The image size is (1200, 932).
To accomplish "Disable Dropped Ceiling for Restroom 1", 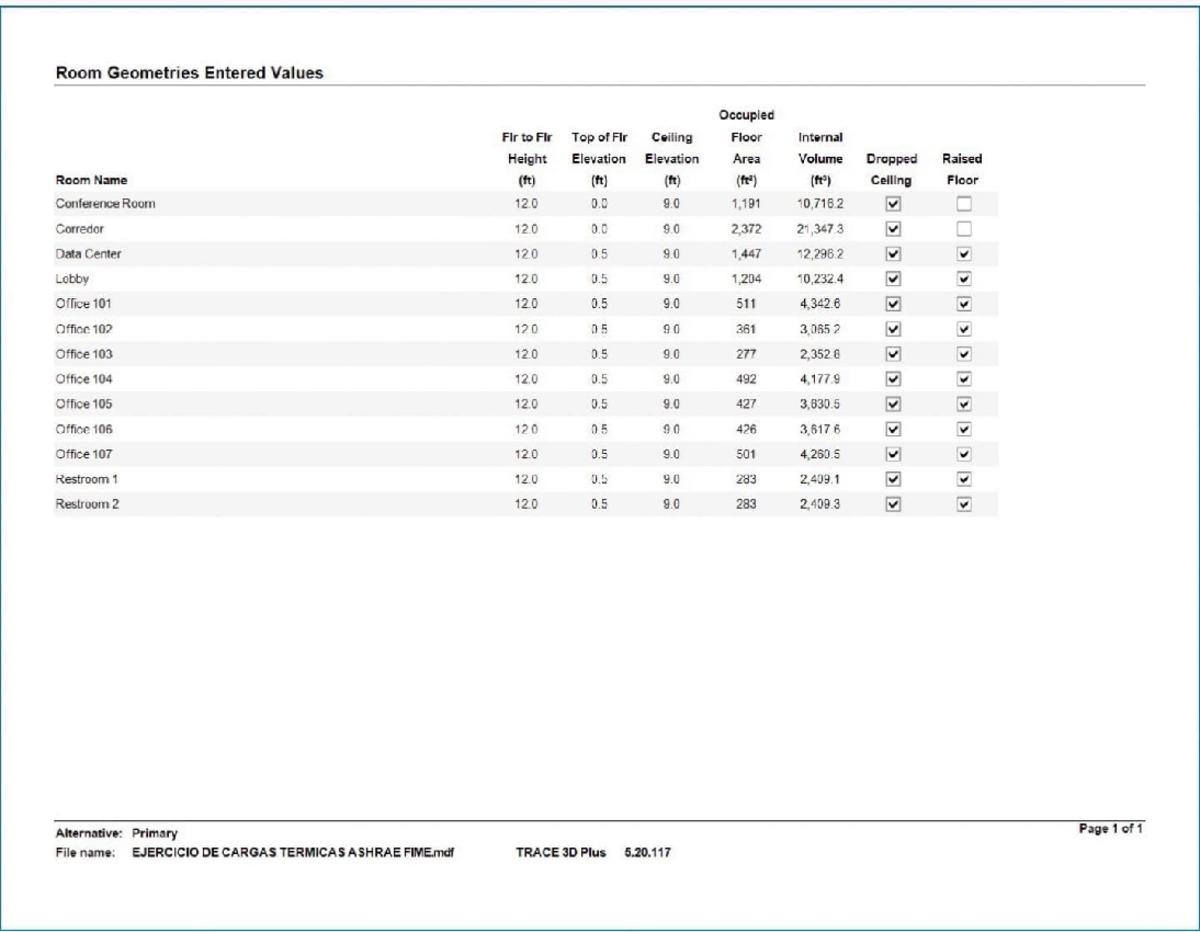I will point(894,479).
